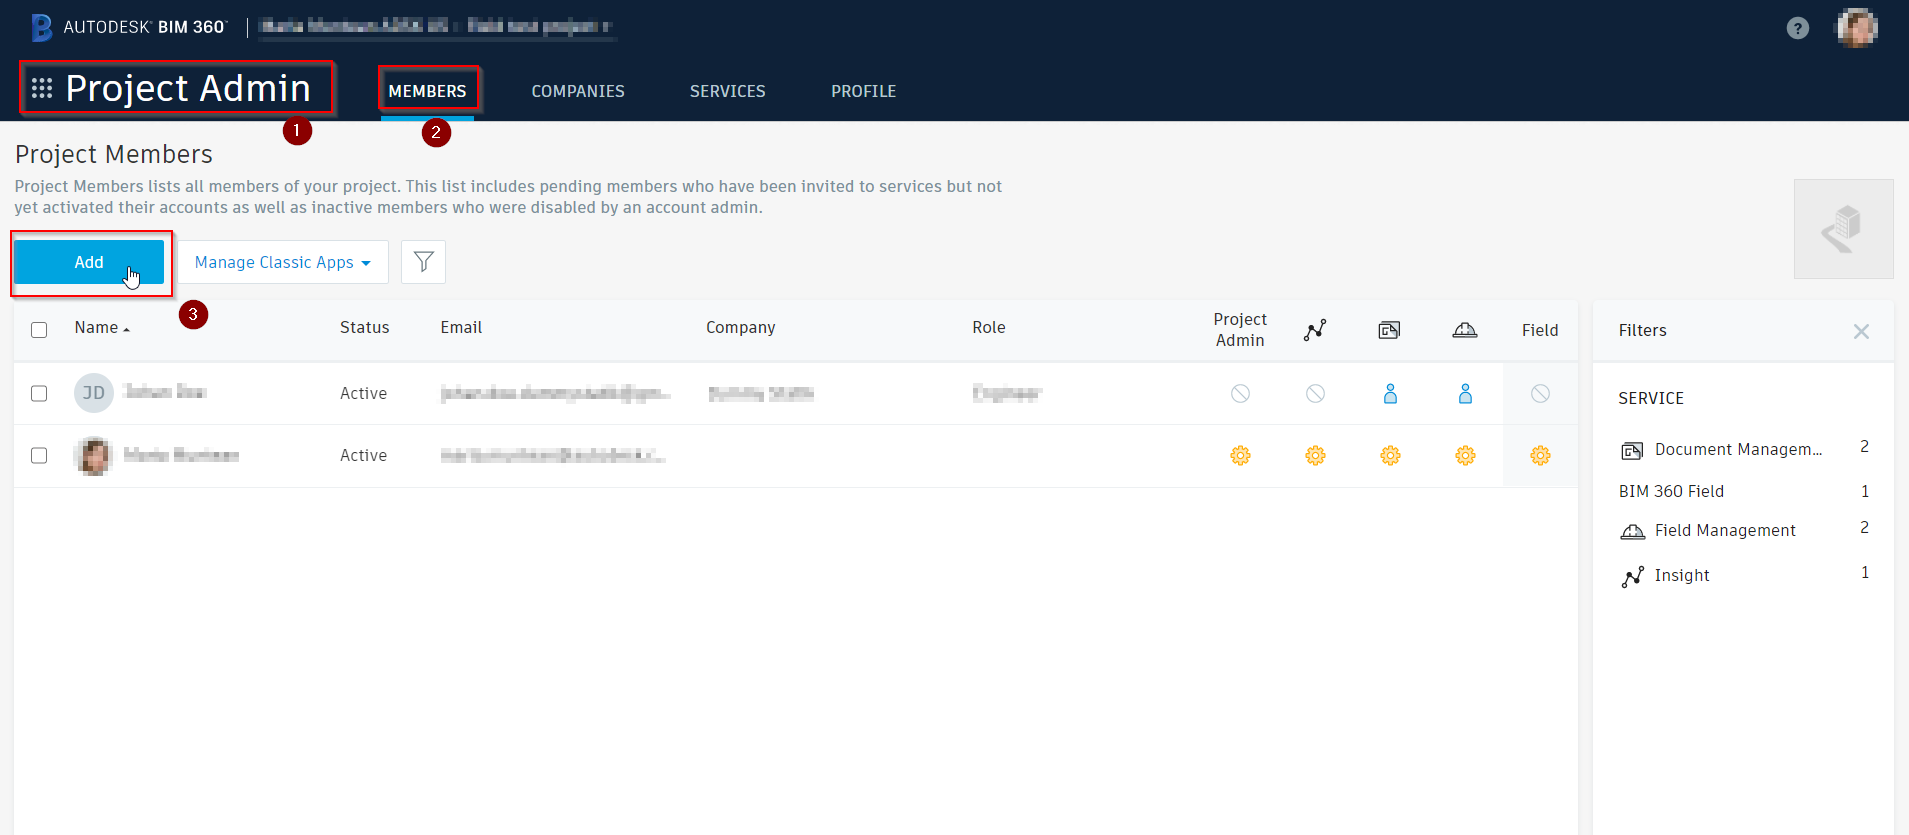Click second member's Field Management gear icon
This screenshot has height=835, width=1909.
pyautogui.click(x=1465, y=456)
